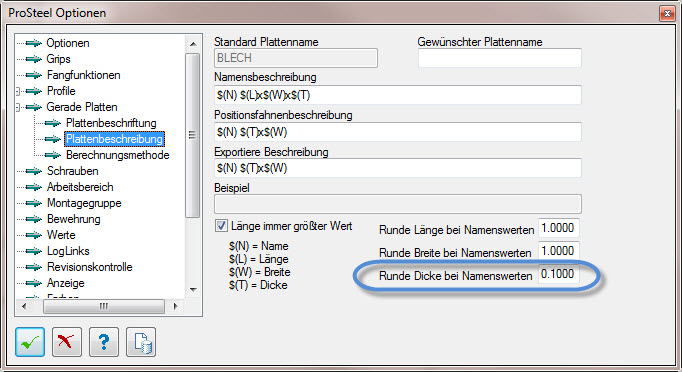Click the arrow icon beside Grips
This screenshot has width=682, height=372.
pyautogui.click(x=33, y=59)
